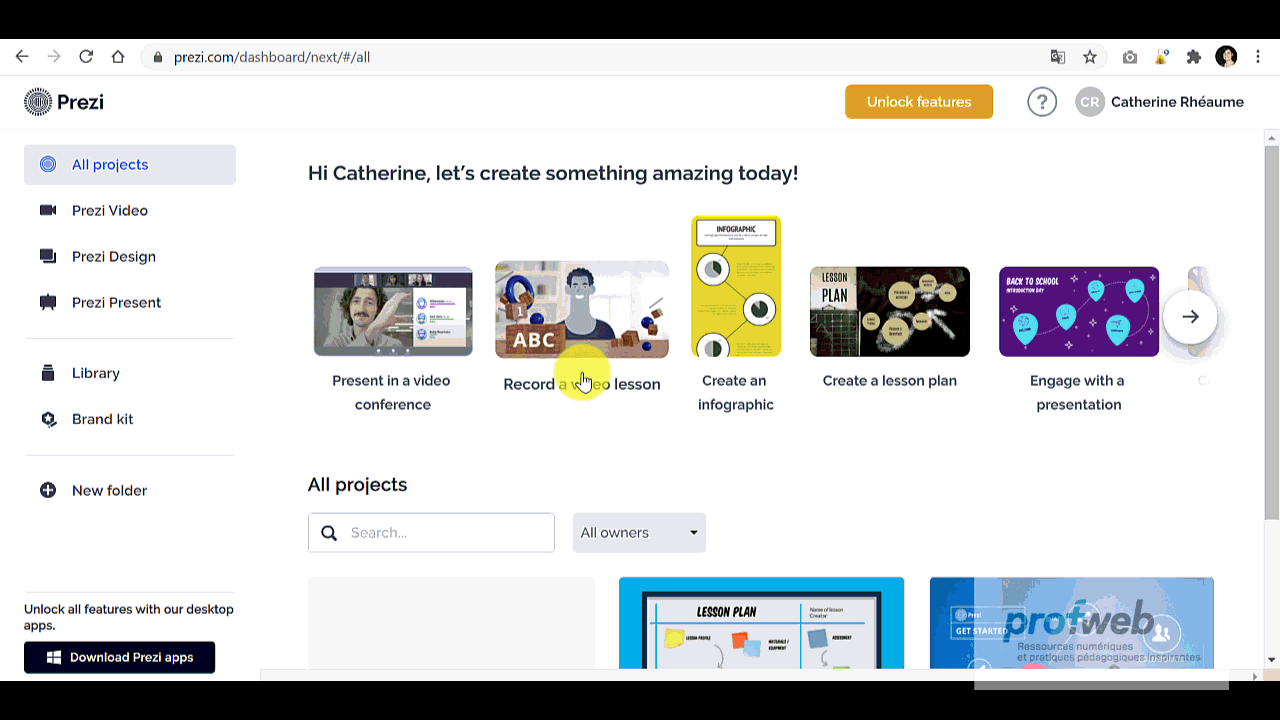Expand the All owners dropdown
The height and width of the screenshot is (720, 1280).
tap(639, 533)
